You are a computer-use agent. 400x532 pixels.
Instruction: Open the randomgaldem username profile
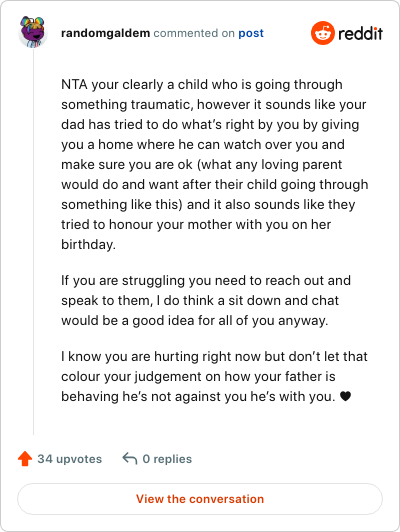[x=106, y=33]
